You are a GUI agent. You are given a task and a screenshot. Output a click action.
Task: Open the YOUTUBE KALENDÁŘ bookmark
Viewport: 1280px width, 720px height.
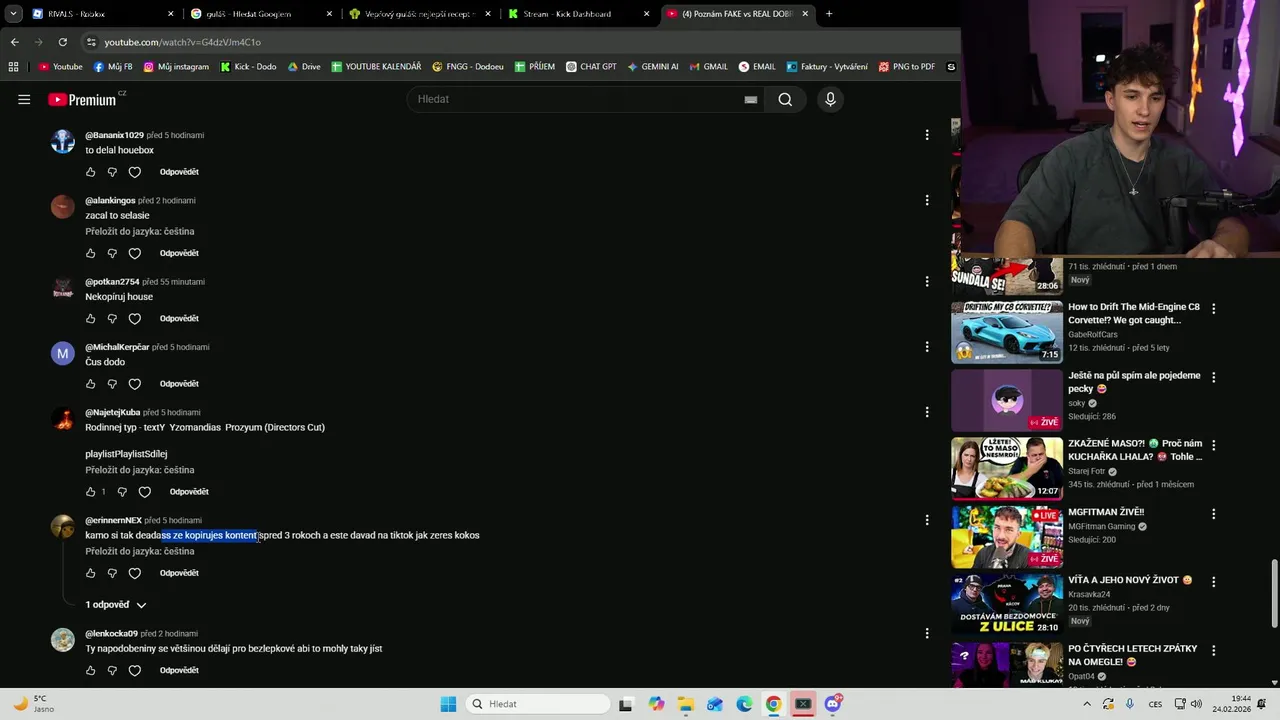(x=376, y=67)
